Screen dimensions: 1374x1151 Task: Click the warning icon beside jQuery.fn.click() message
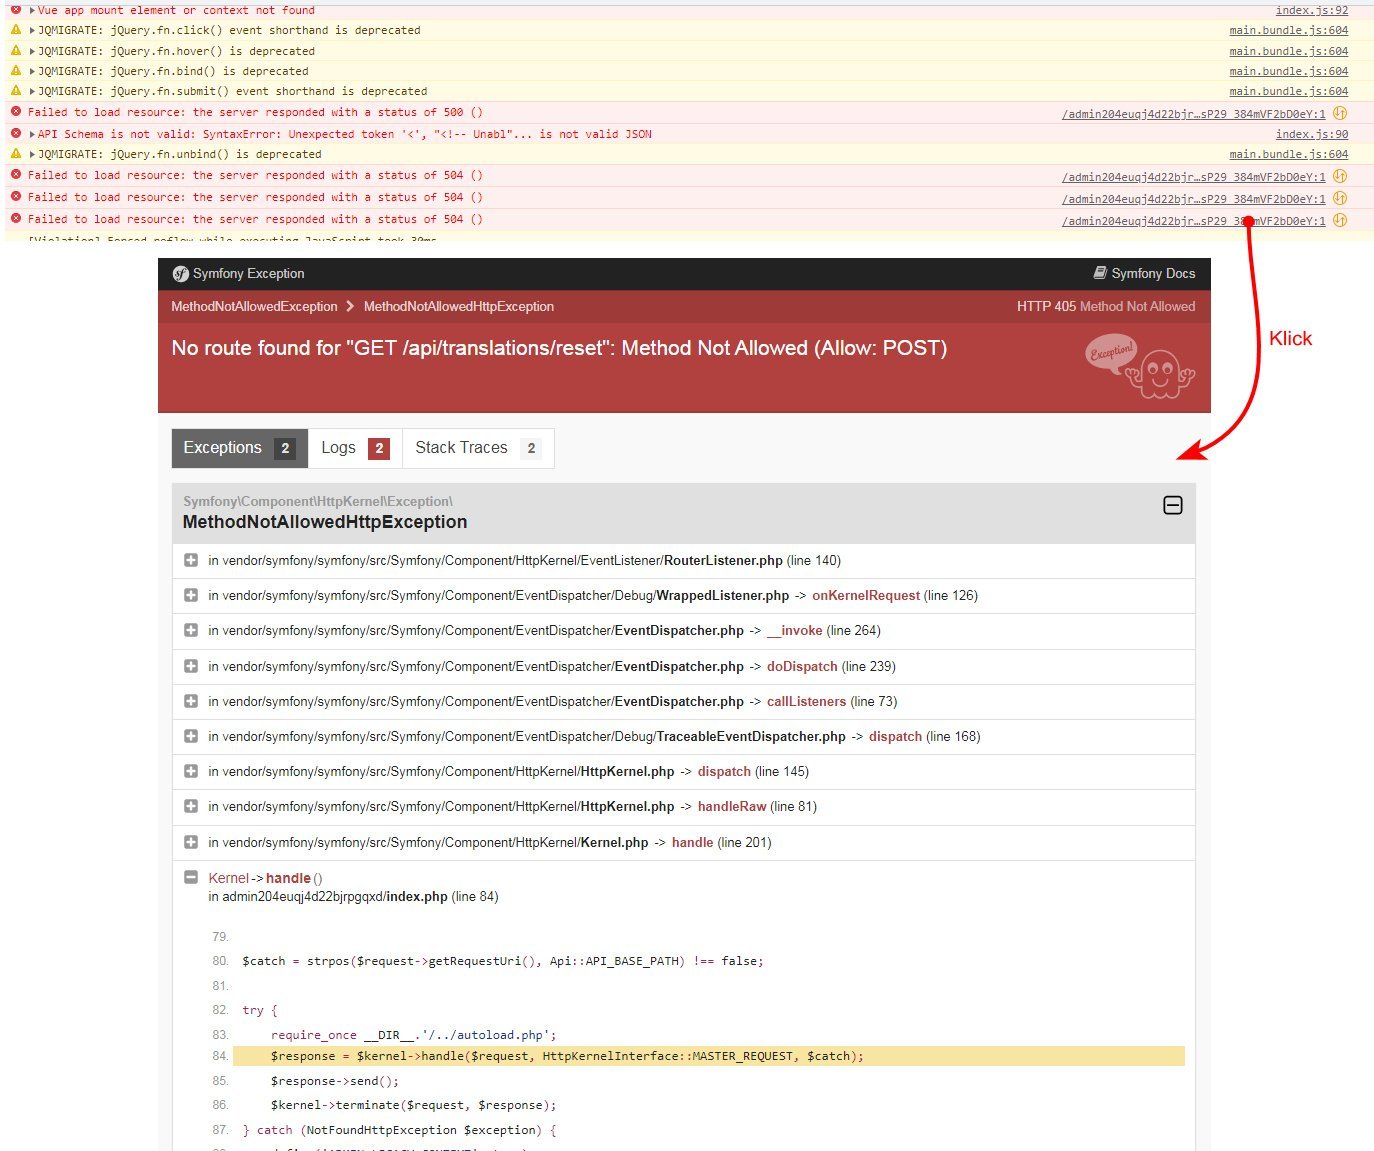click(x=16, y=30)
